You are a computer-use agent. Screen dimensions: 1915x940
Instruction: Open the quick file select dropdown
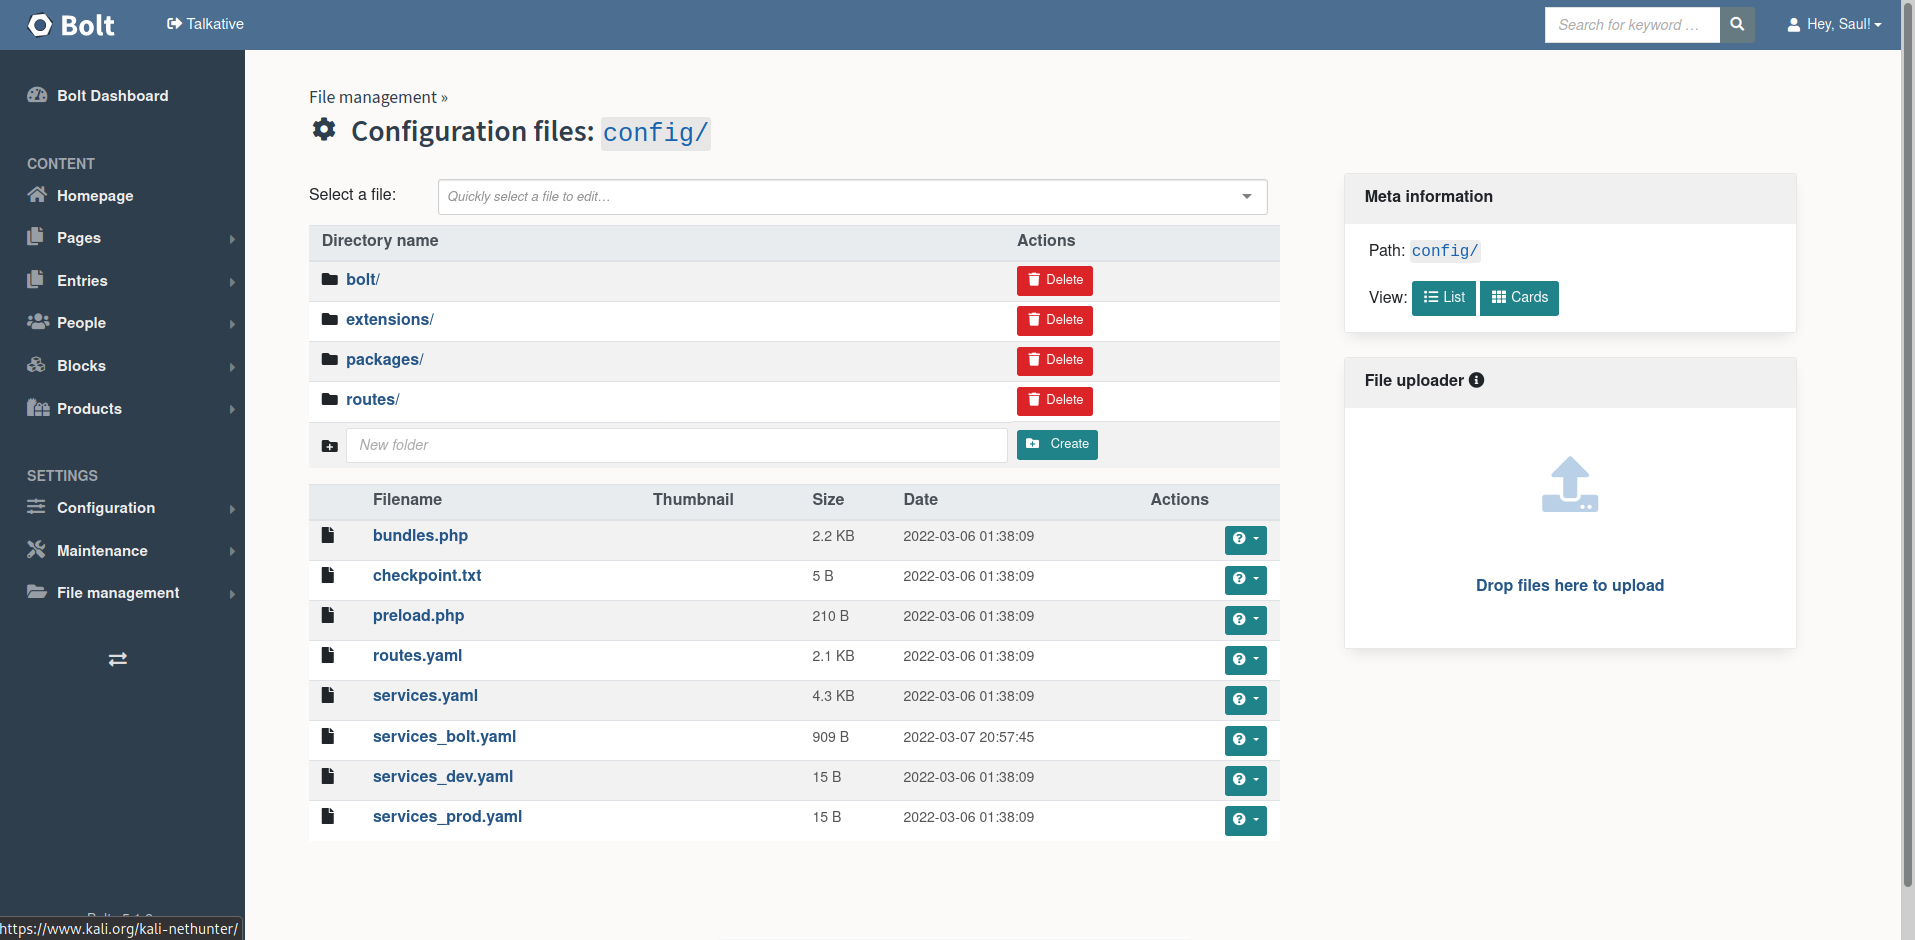(x=852, y=197)
